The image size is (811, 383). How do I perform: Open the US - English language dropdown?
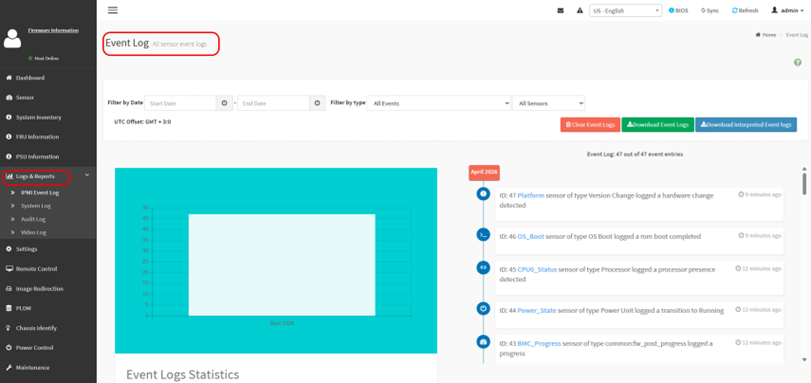point(625,10)
